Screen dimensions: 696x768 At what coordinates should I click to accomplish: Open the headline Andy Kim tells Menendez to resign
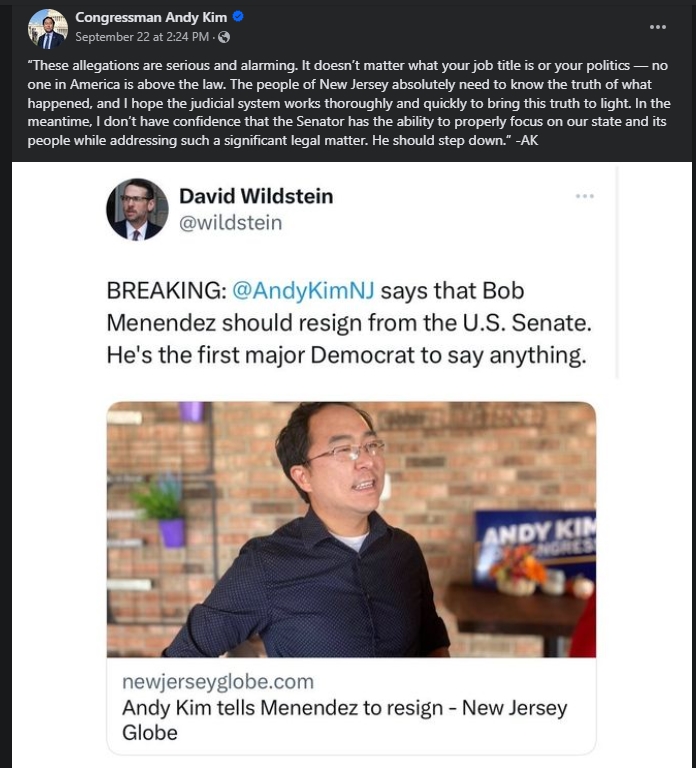point(344,720)
